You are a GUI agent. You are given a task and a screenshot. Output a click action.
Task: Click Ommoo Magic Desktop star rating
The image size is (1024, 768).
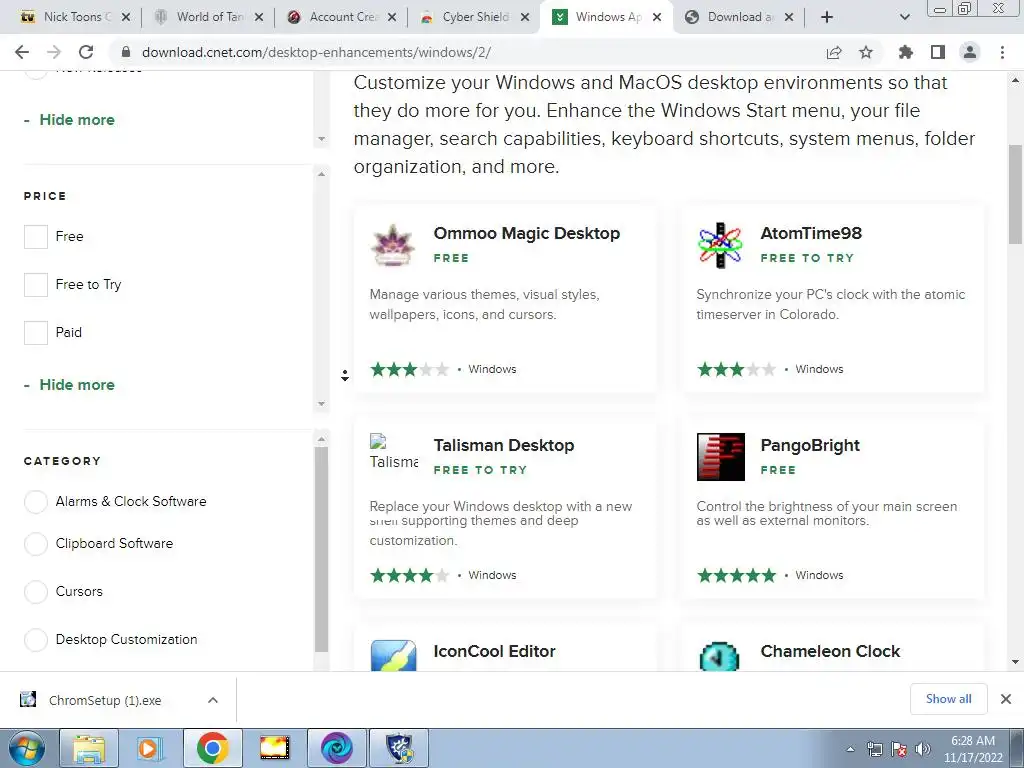[x=409, y=370]
